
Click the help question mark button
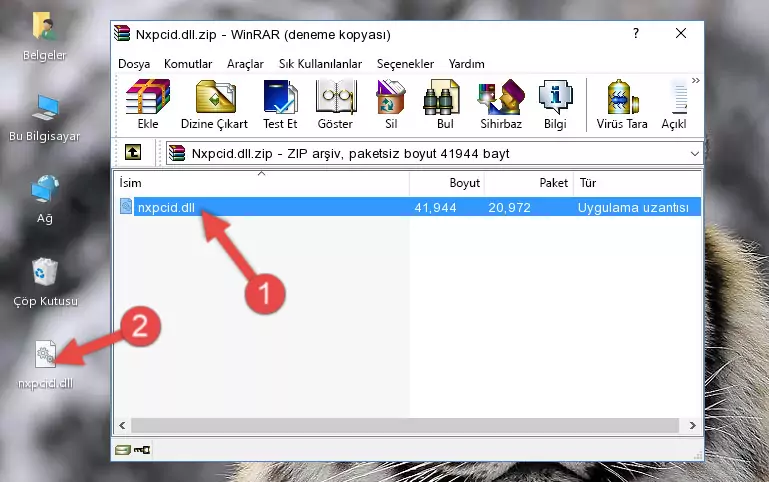point(636,33)
